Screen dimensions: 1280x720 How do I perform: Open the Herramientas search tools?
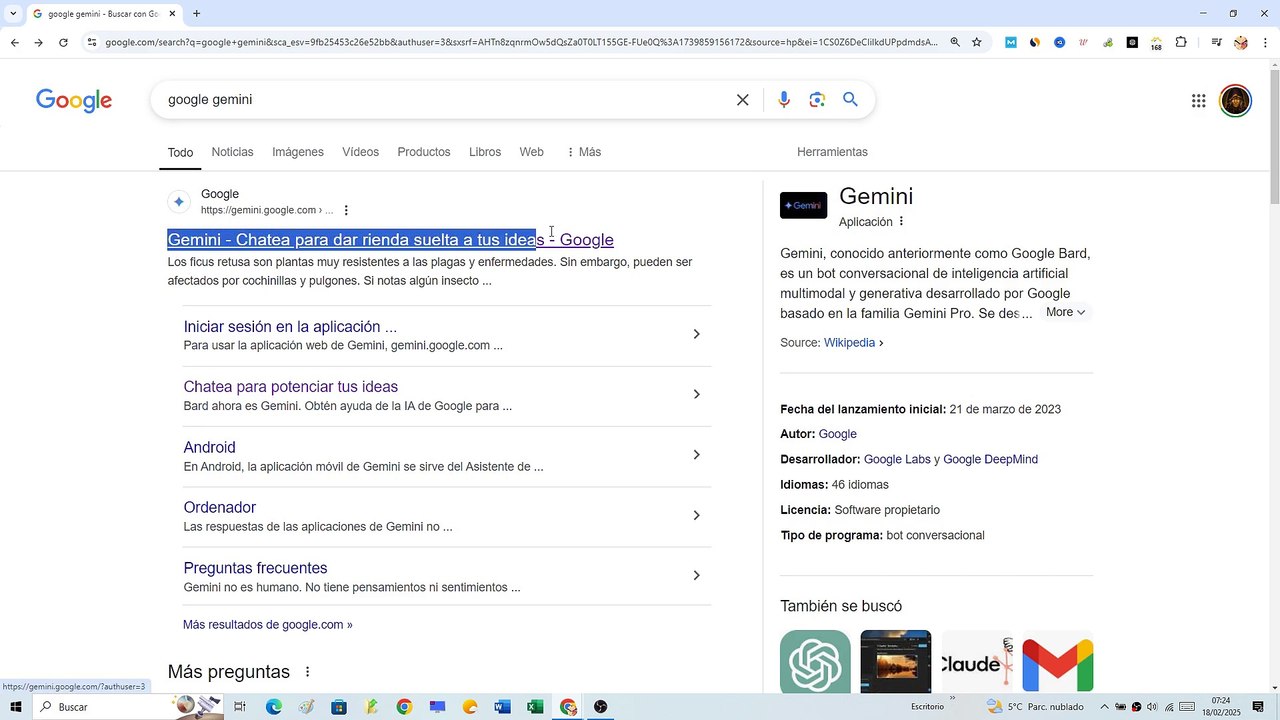832,152
